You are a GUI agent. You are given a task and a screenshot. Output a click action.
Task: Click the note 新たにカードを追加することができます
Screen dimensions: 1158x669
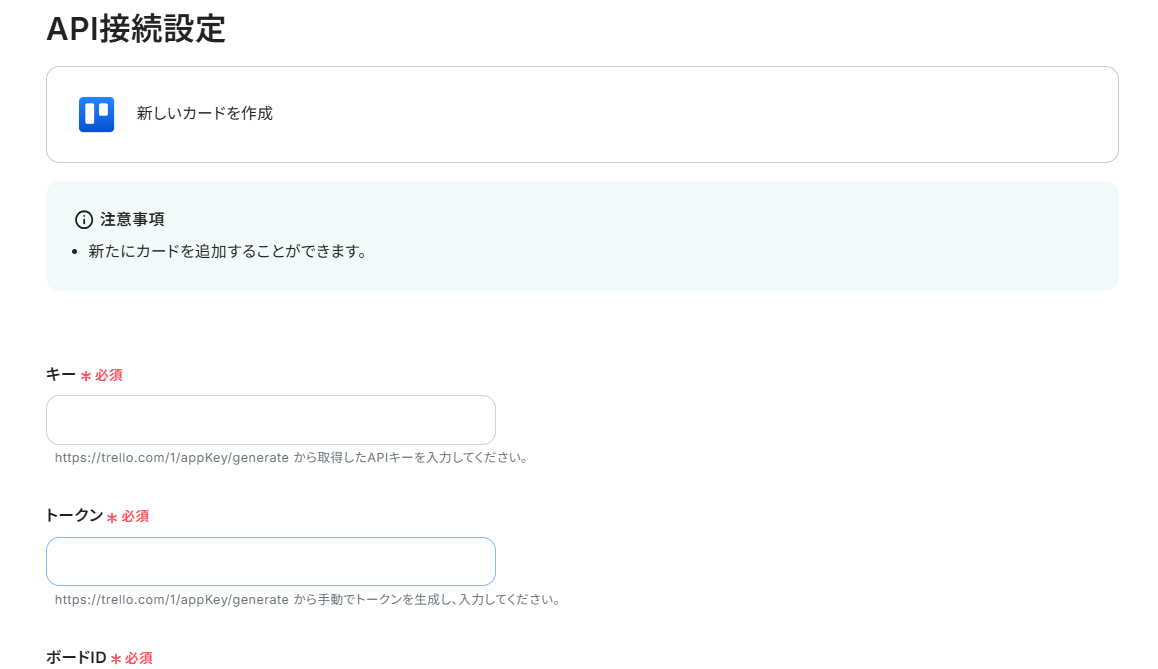pos(227,251)
